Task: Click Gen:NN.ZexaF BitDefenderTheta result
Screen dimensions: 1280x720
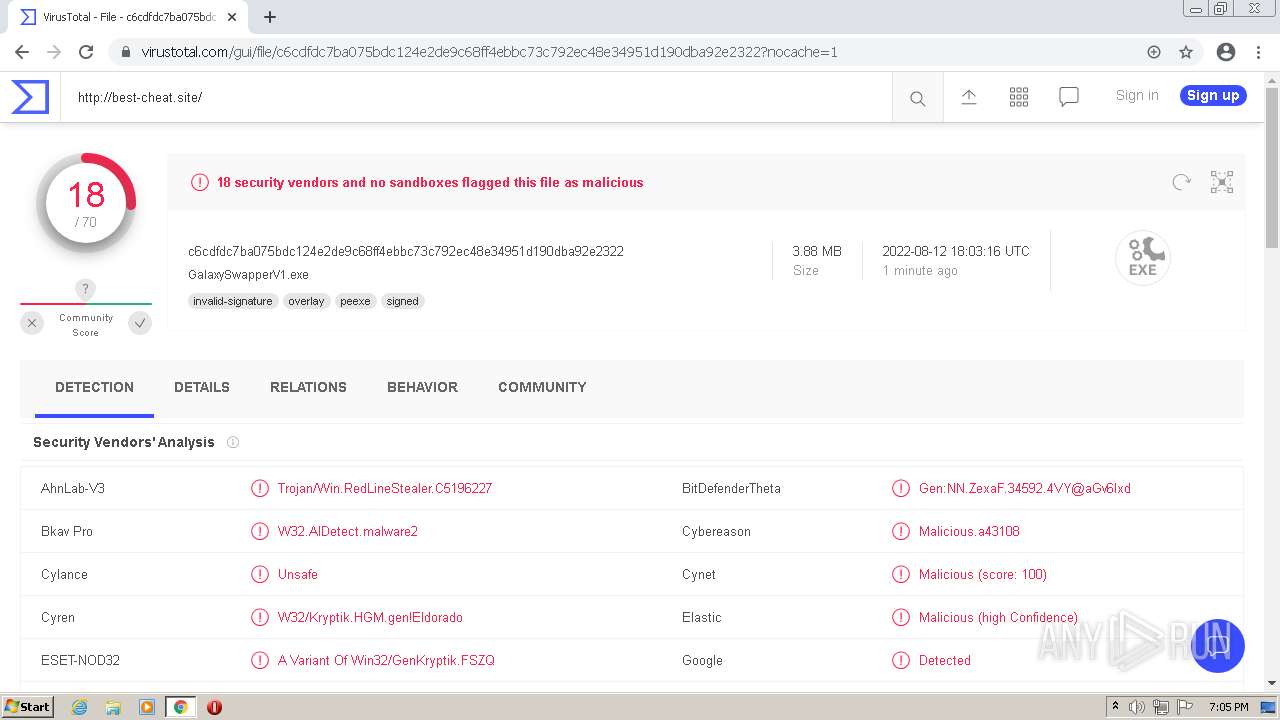Action: point(1025,488)
